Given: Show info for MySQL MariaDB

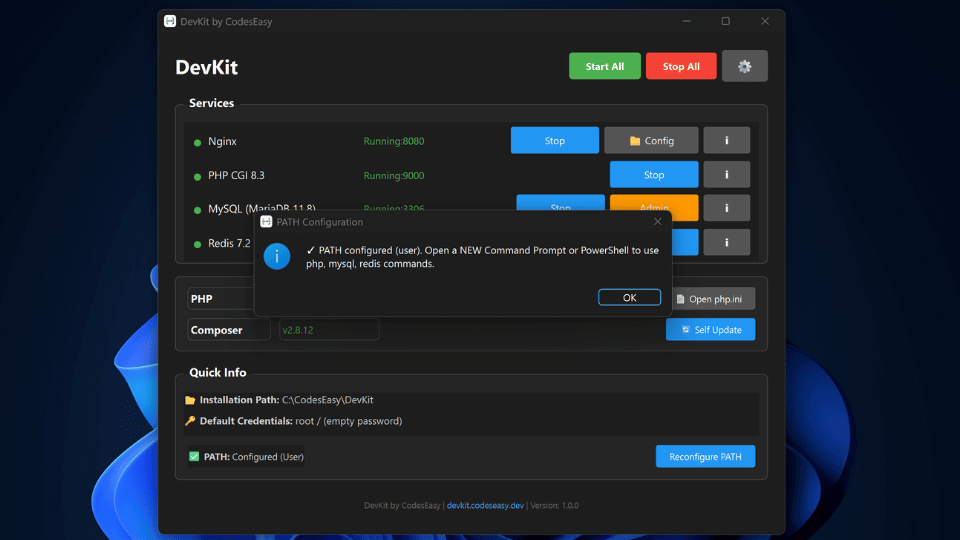Looking at the screenshot, I should tap(727, 208).
